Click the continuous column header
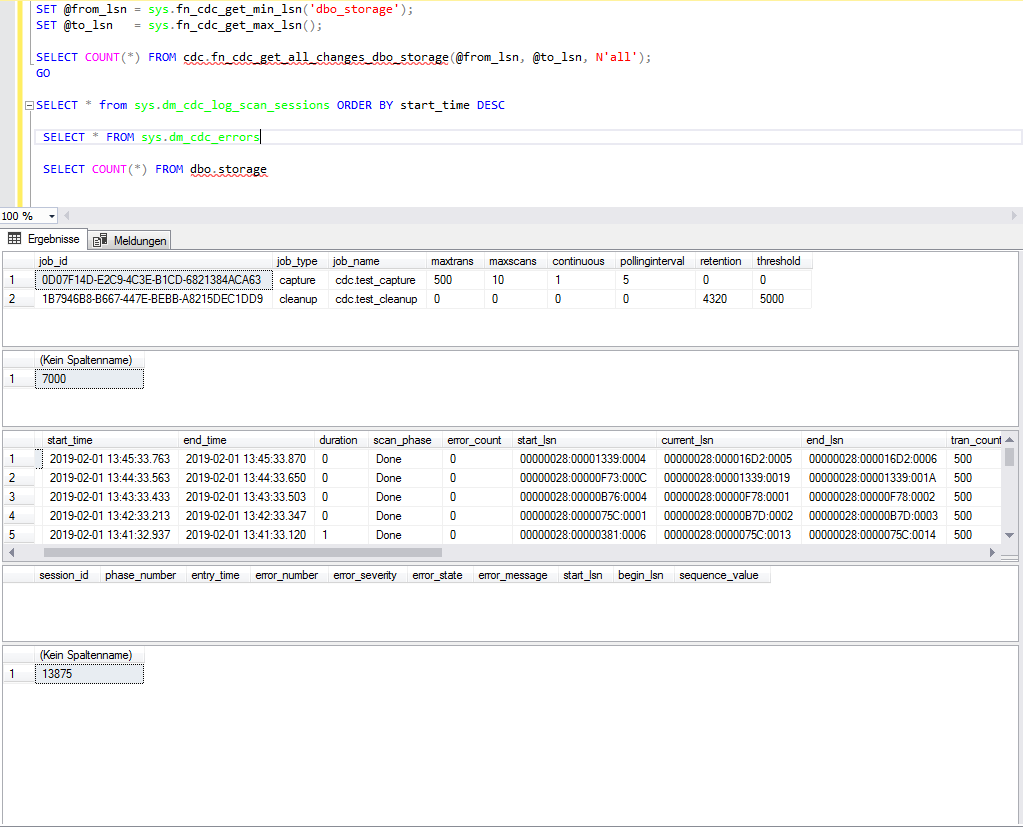This screenshot has height=827, width=1023. pyautogui.click(x=581, y=261)
